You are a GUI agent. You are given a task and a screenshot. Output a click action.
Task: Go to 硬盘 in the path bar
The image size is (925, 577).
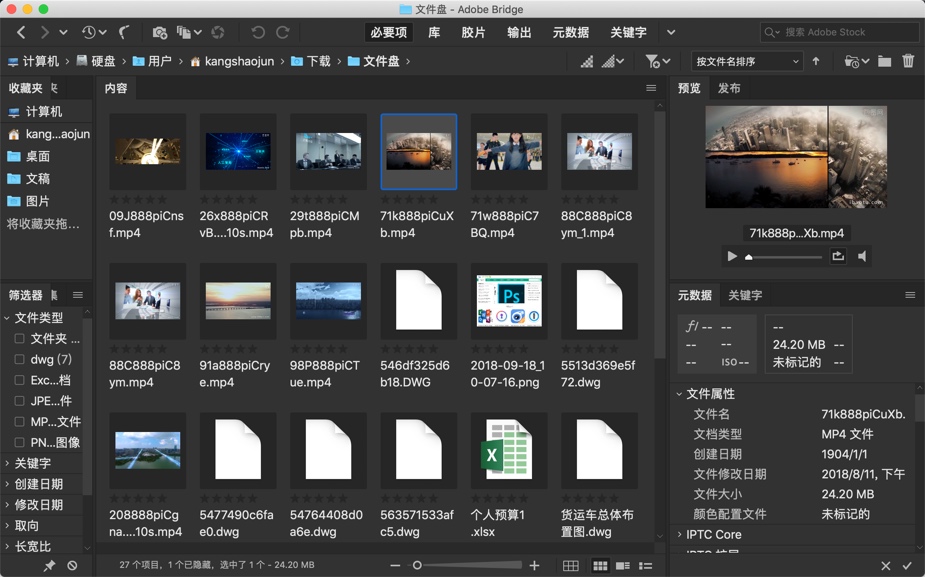96,61
